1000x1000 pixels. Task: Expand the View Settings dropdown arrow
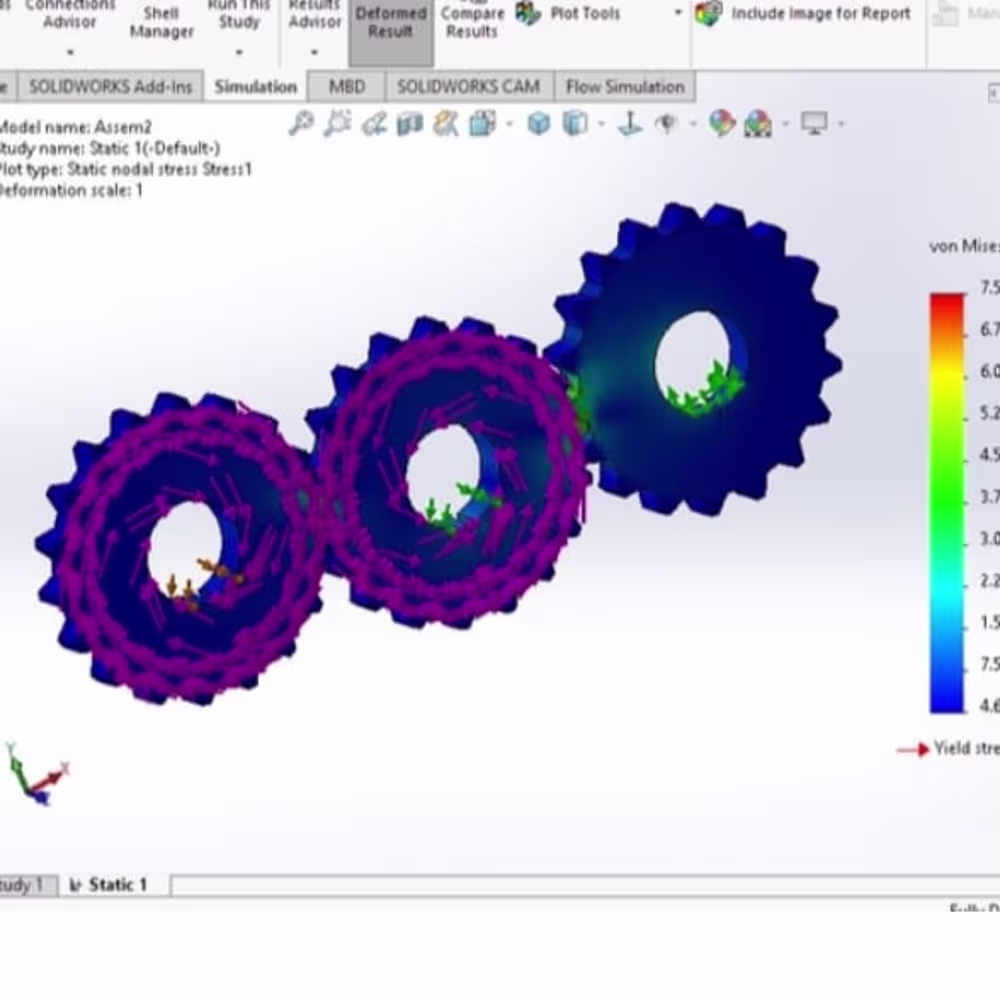(842, 124)
